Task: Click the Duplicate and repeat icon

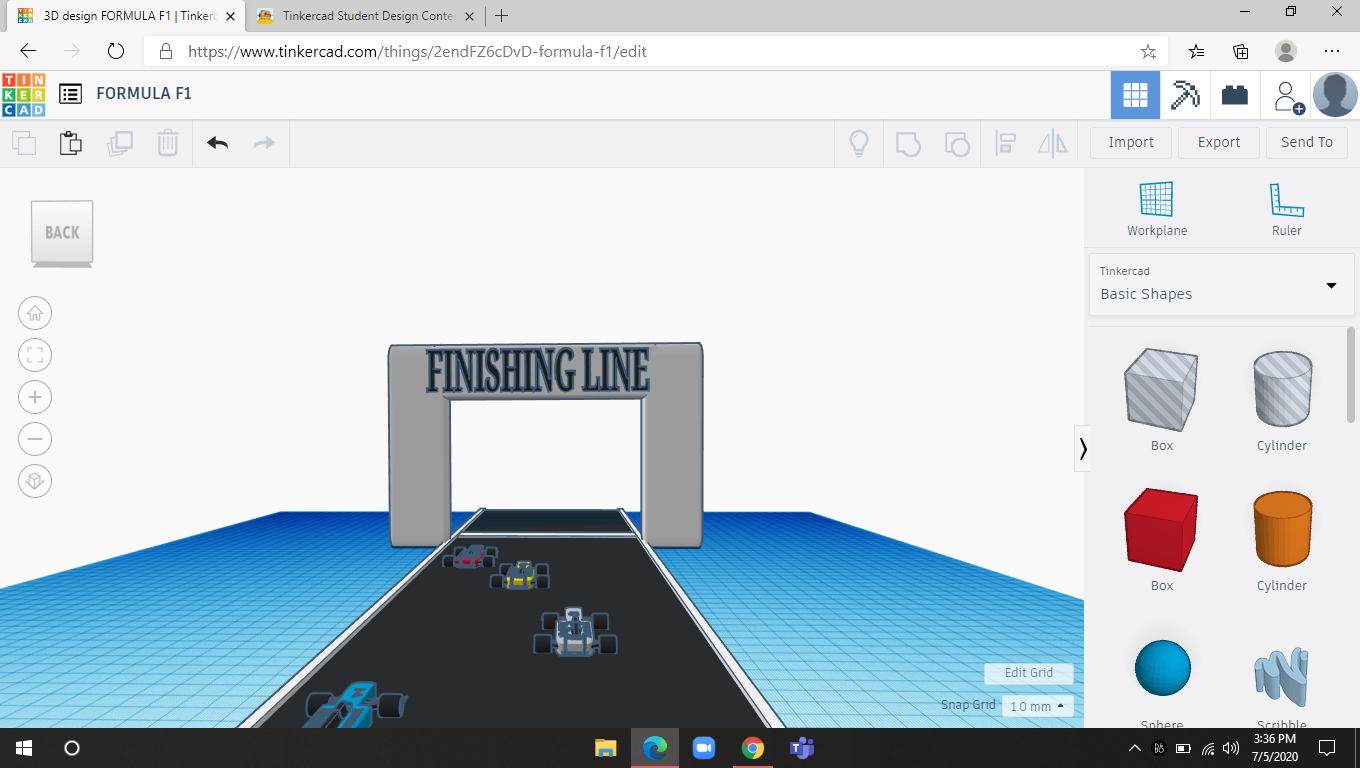Action: coord(120,143)
